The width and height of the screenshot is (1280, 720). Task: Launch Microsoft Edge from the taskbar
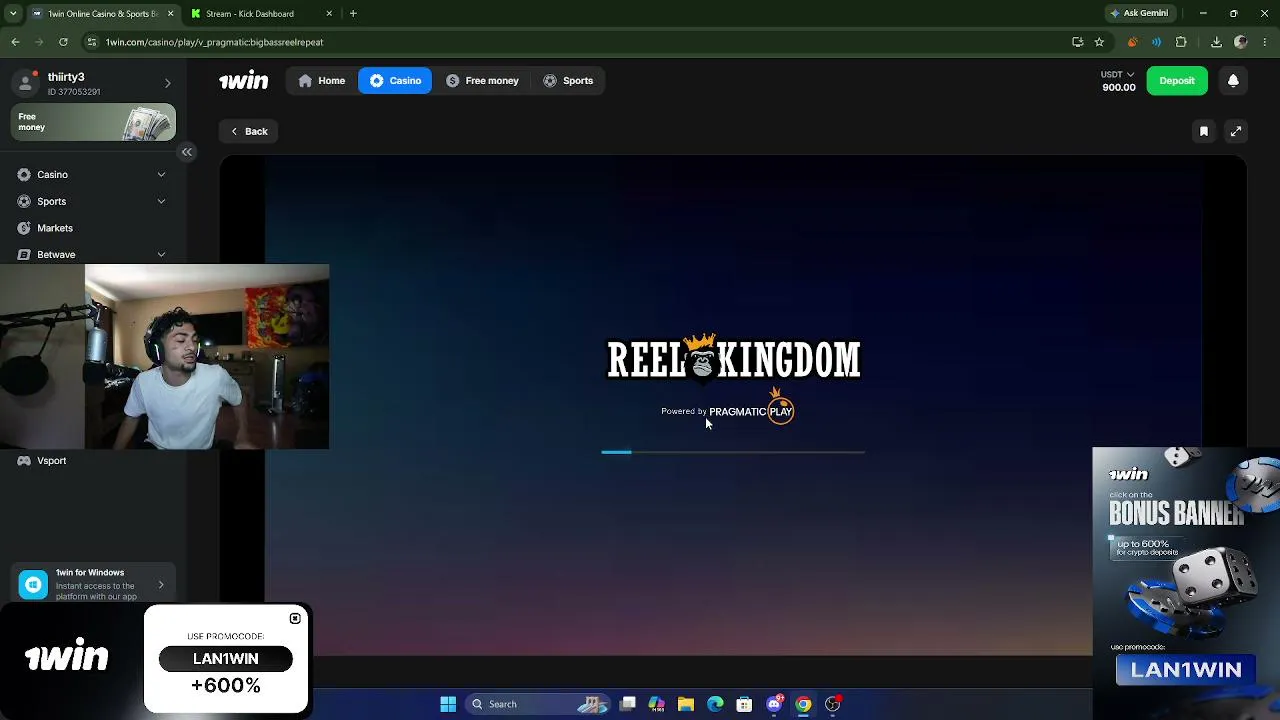(x=715, y=704)
